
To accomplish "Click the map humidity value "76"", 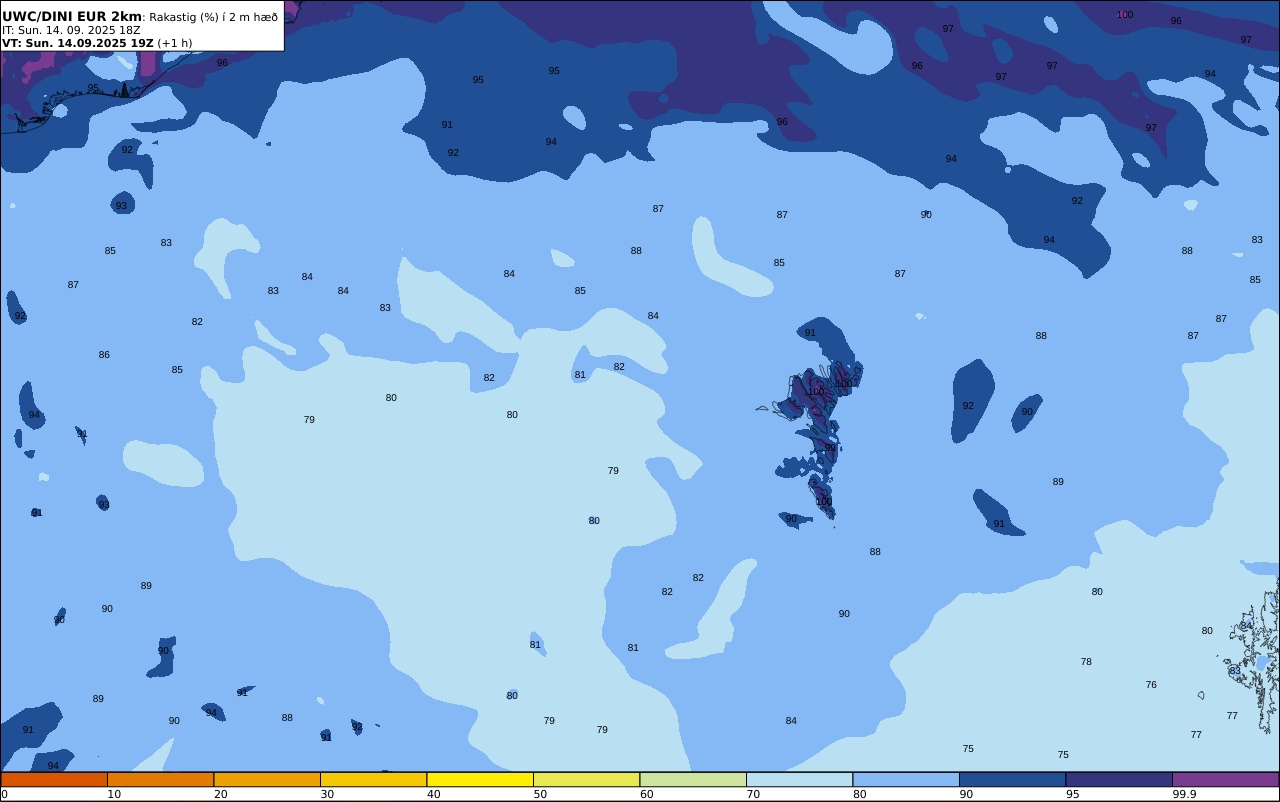I will click(1151, 685).
